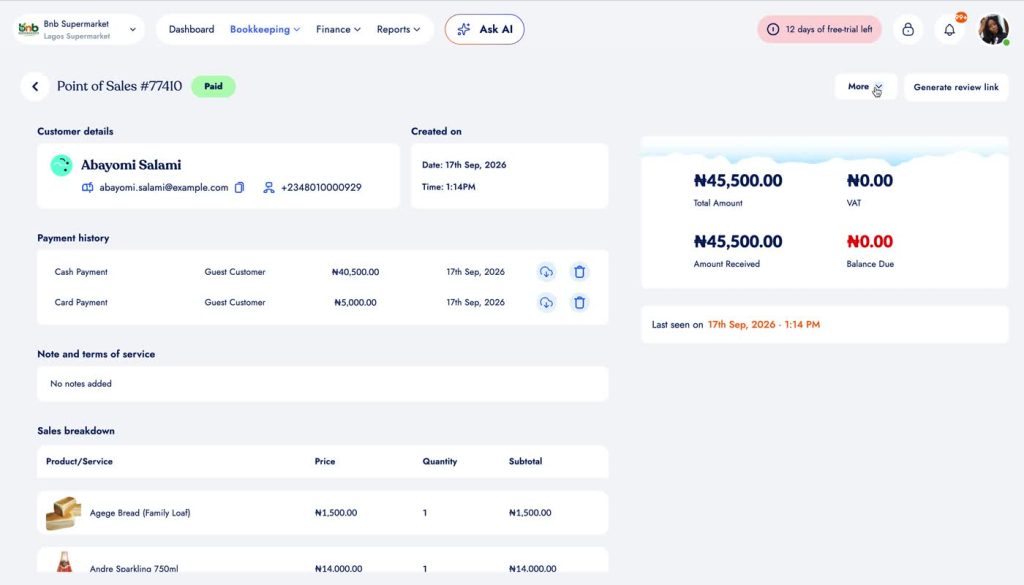Go back using the left arrow button
Viewport: 1024px width, 585px height.
coord(35,86)
